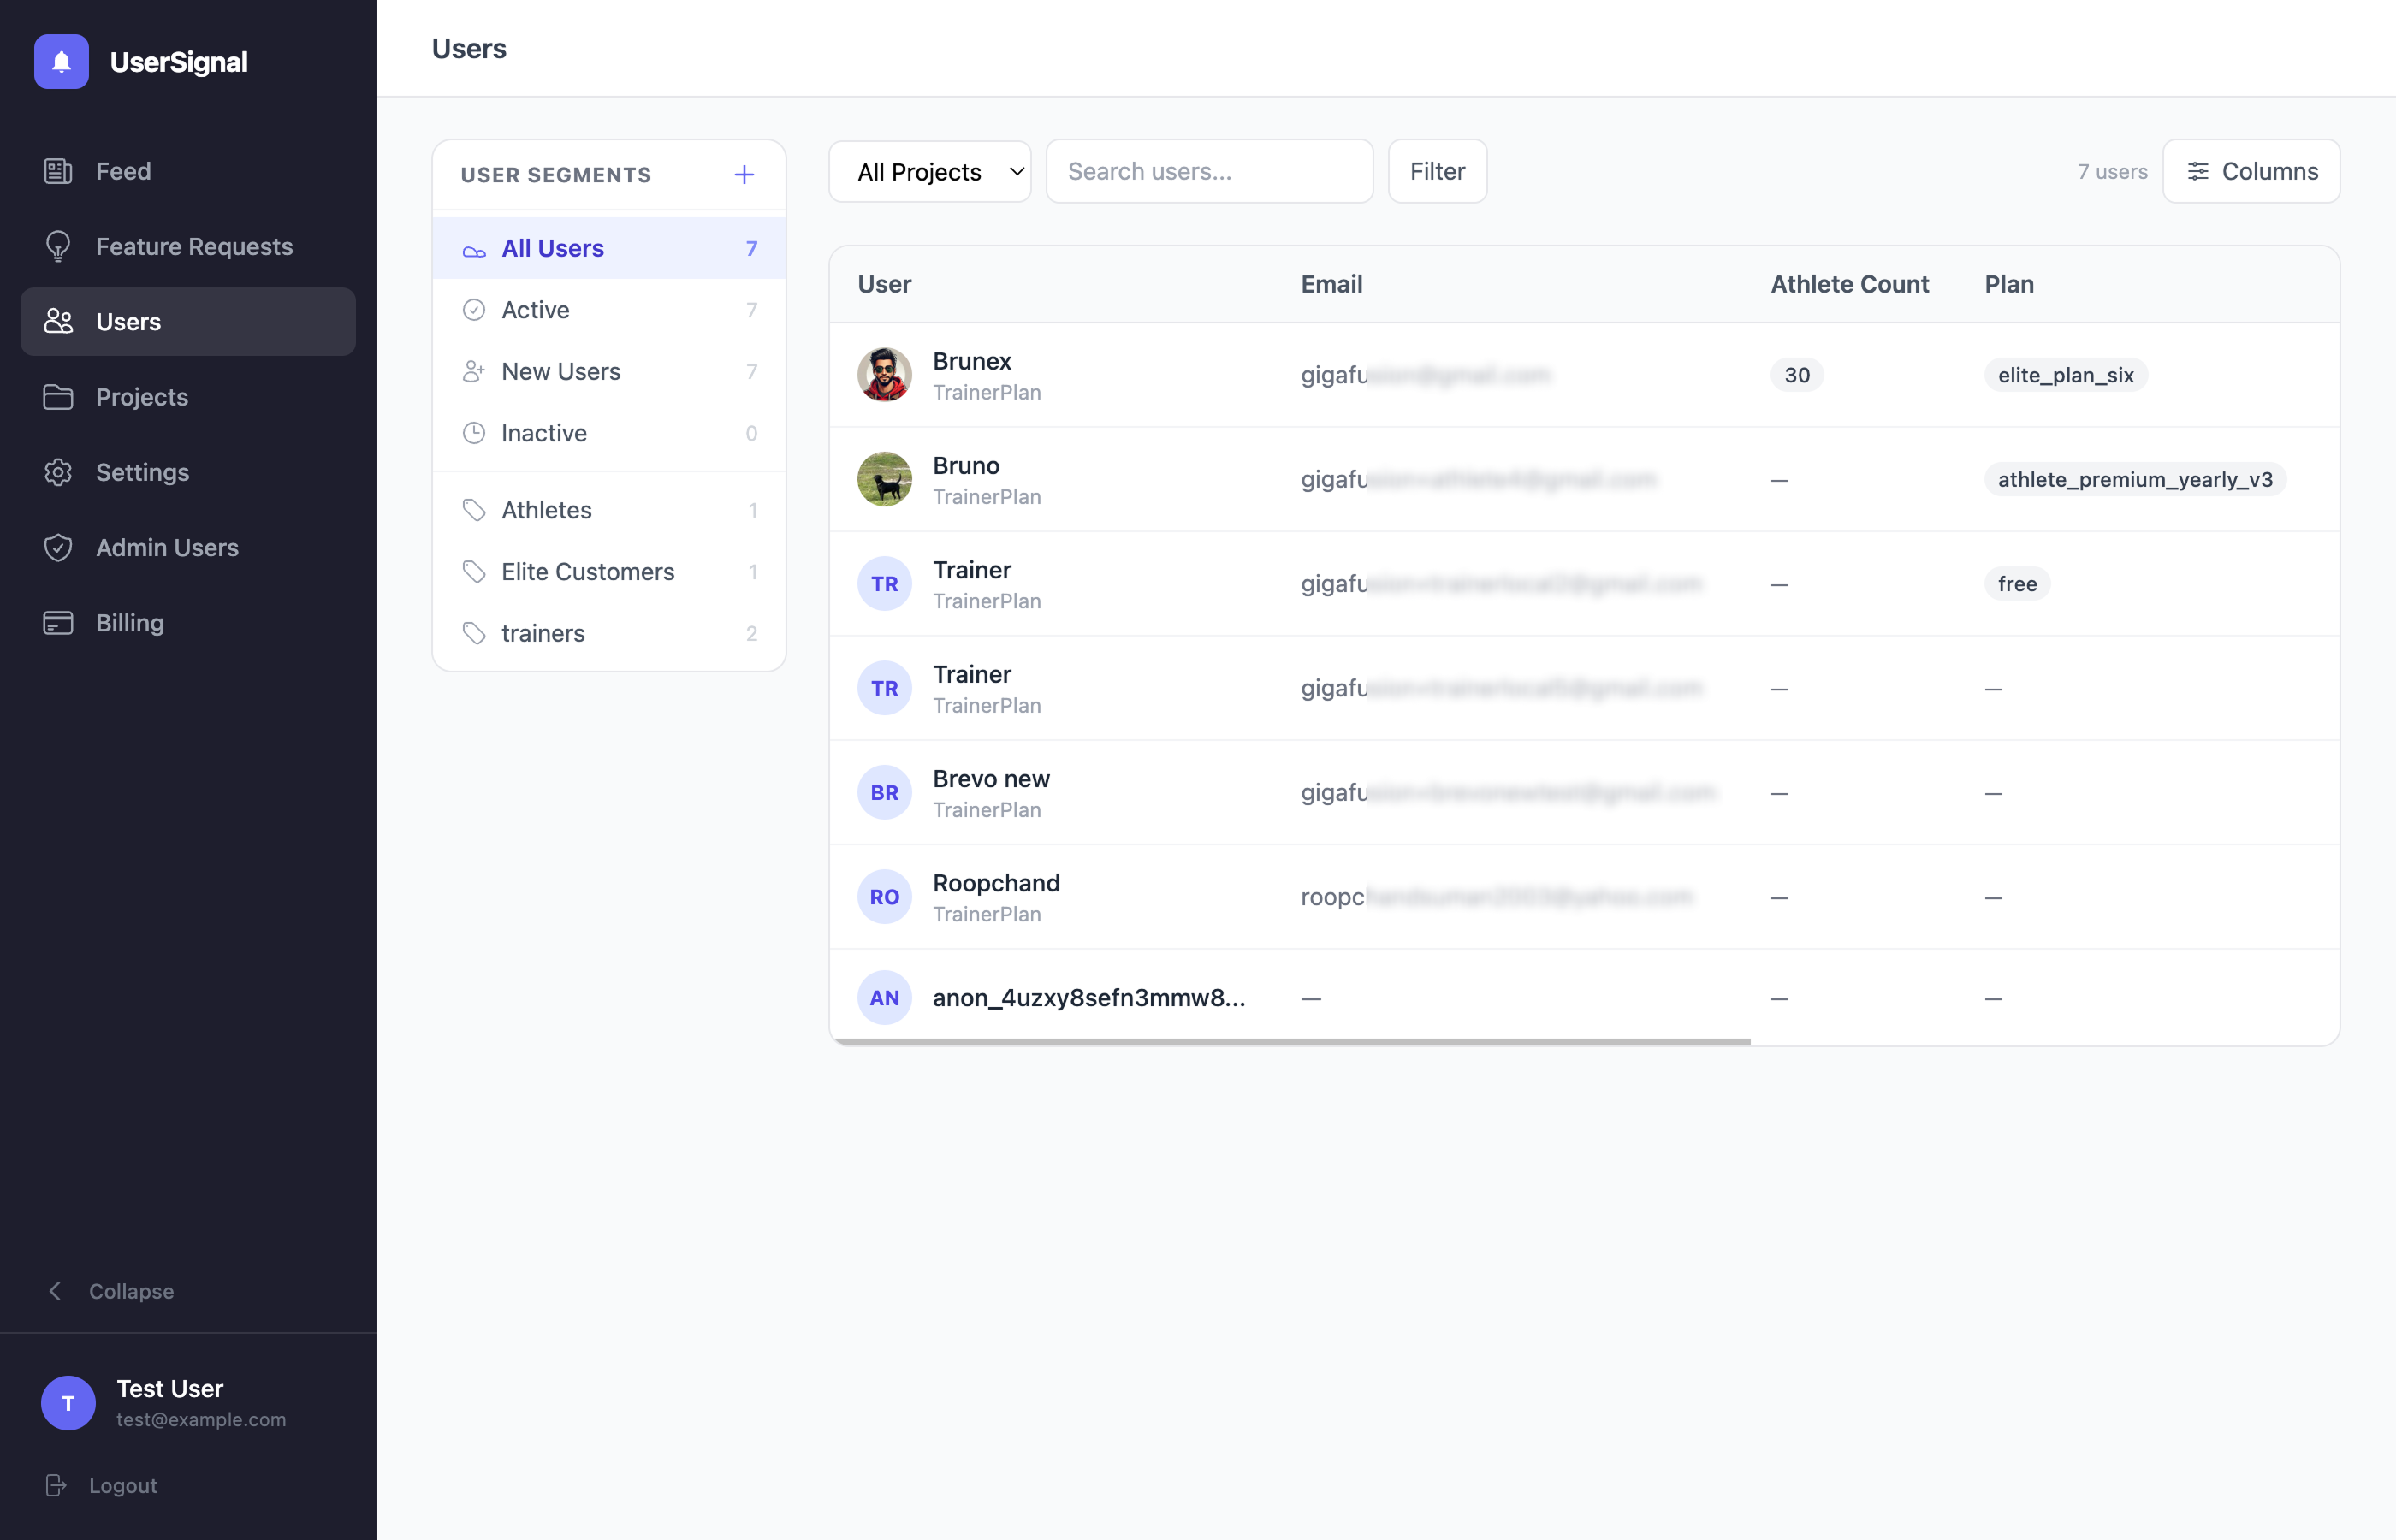Click the Logout icon at sidebar bottom
The image size is (2396, 1540).
56,1485
